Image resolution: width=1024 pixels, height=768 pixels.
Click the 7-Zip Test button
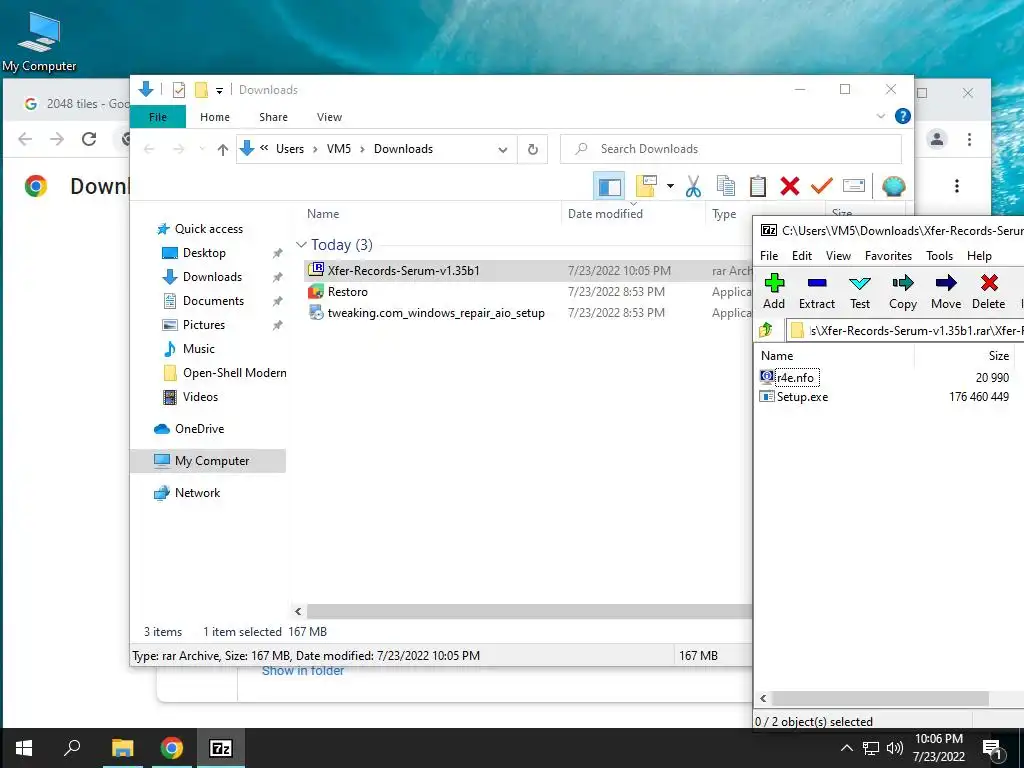click(x=859, y=292)
